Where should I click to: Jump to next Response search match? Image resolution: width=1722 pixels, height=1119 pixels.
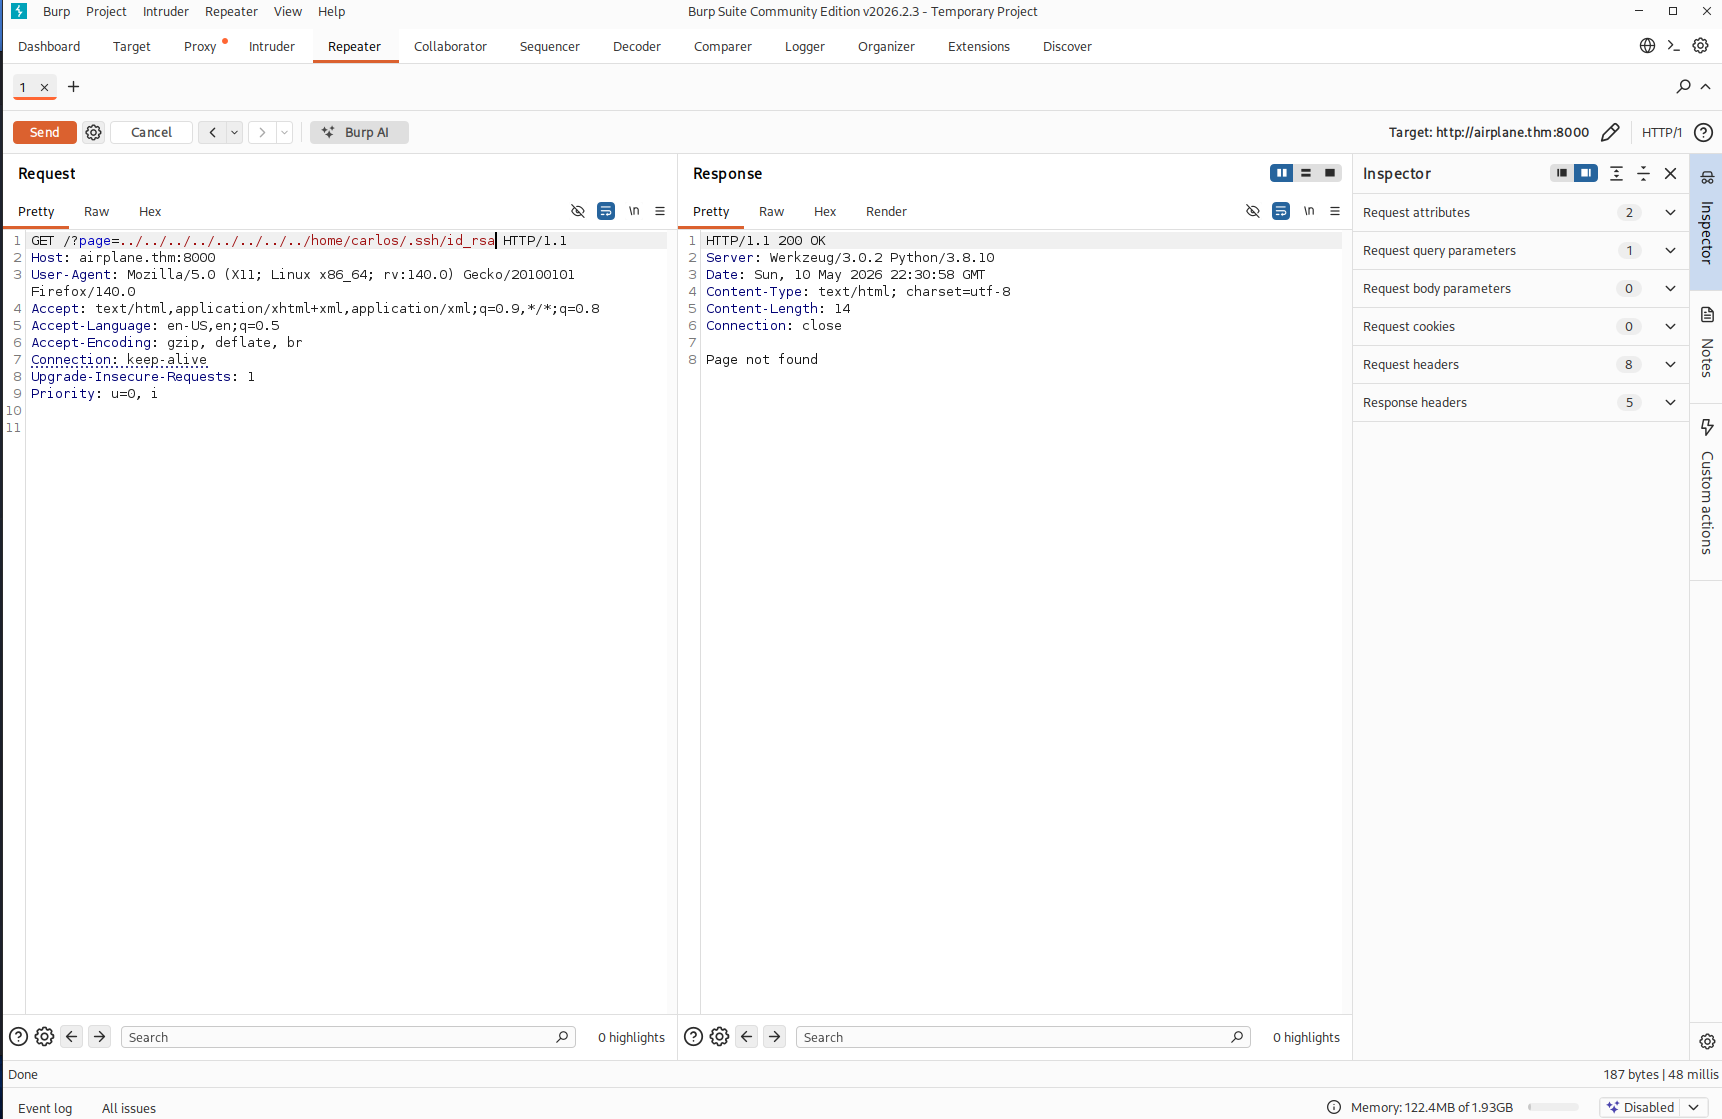[775, 1037]
